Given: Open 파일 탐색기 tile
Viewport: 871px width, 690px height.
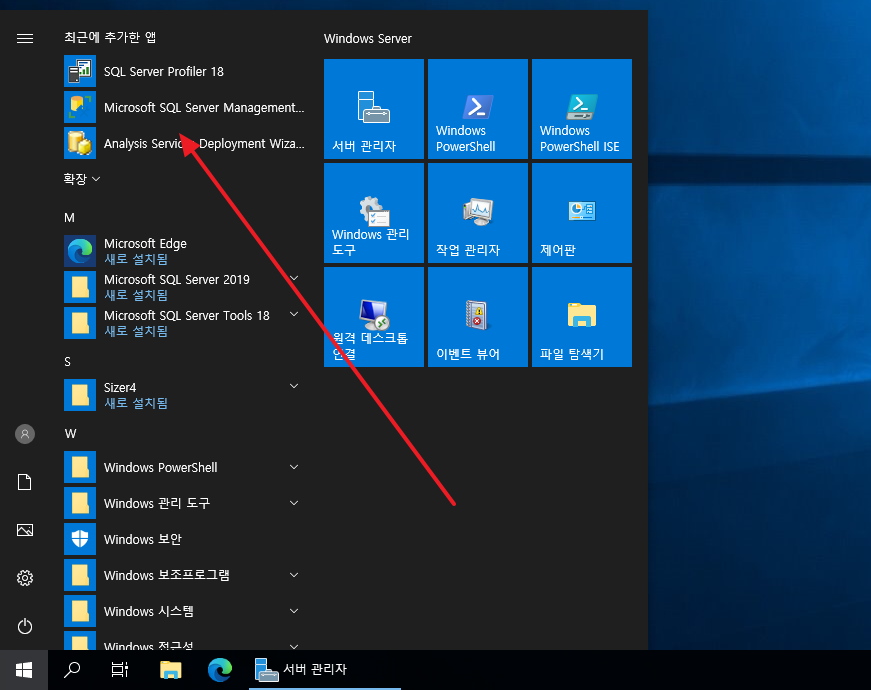Looking at the screenshot, I should pos(582,317).
